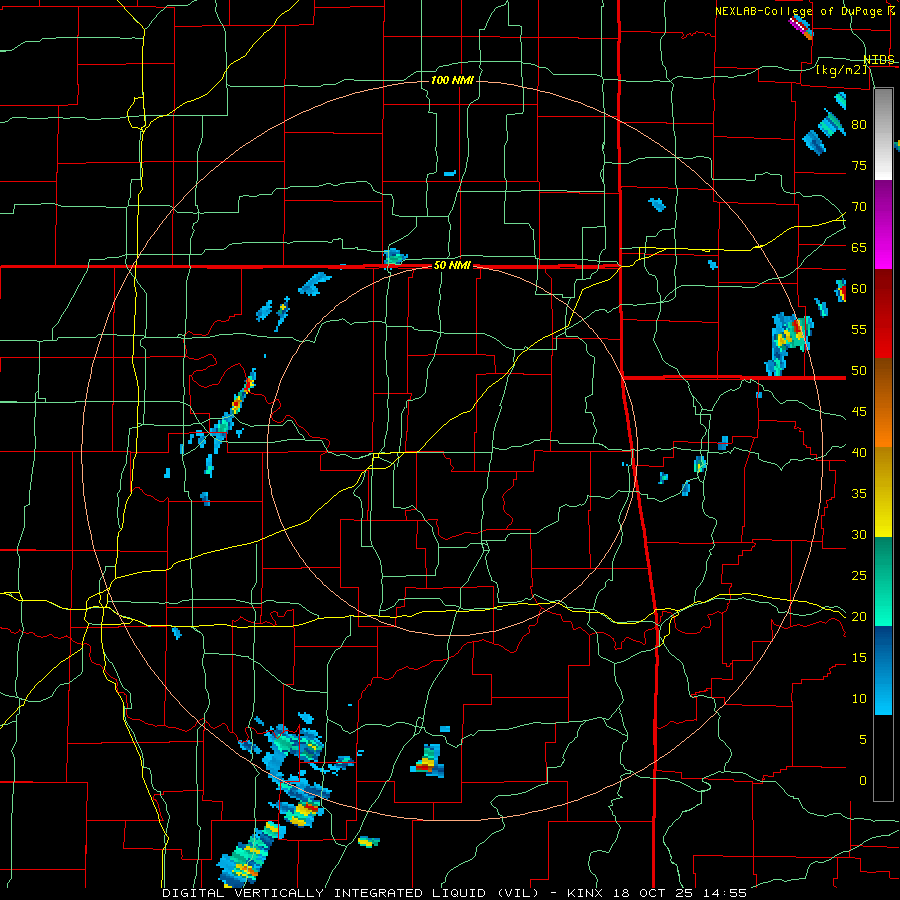Click the scale value 80
Viewport: 900px width, 900px height.
click(859, 125)
